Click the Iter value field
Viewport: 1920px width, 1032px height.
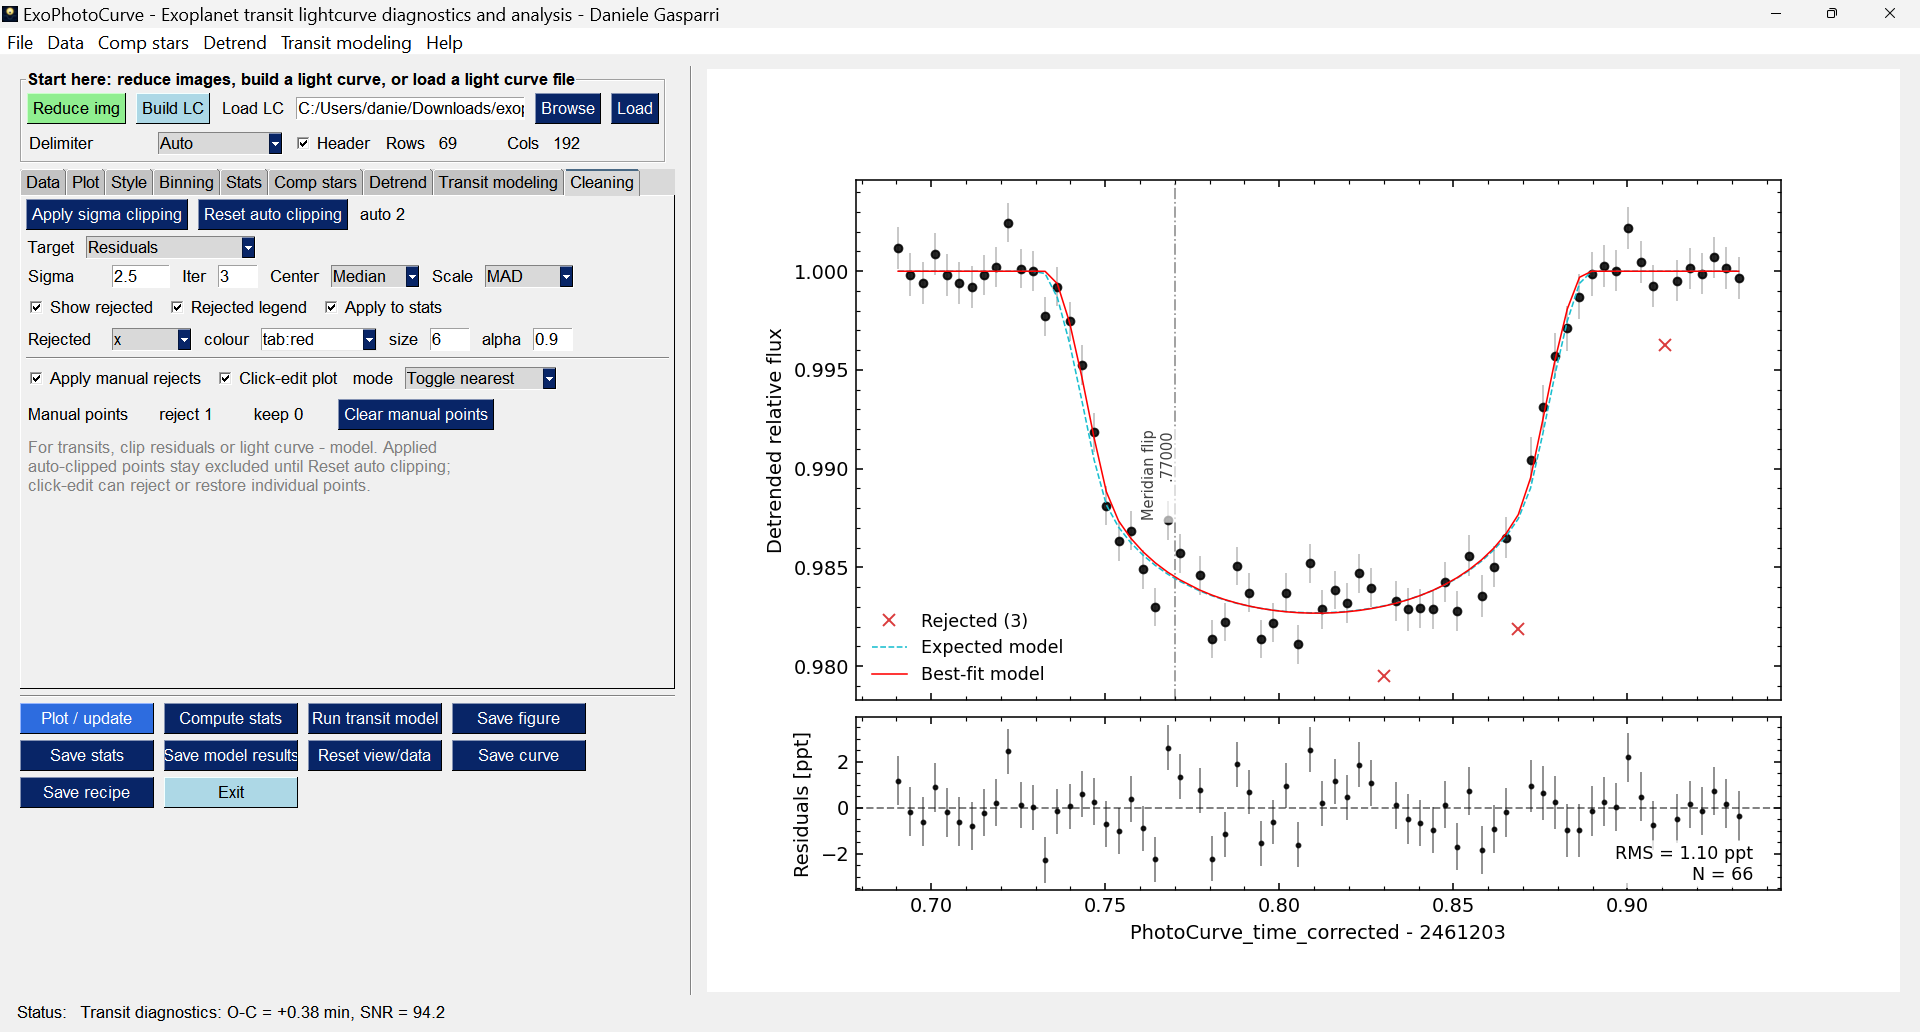click(x=238, y=277)
